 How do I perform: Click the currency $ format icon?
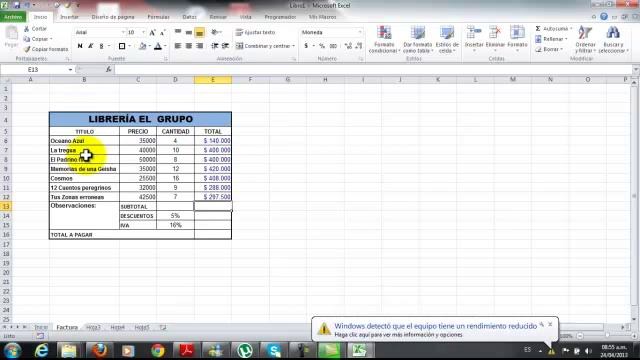click(306, 46)
